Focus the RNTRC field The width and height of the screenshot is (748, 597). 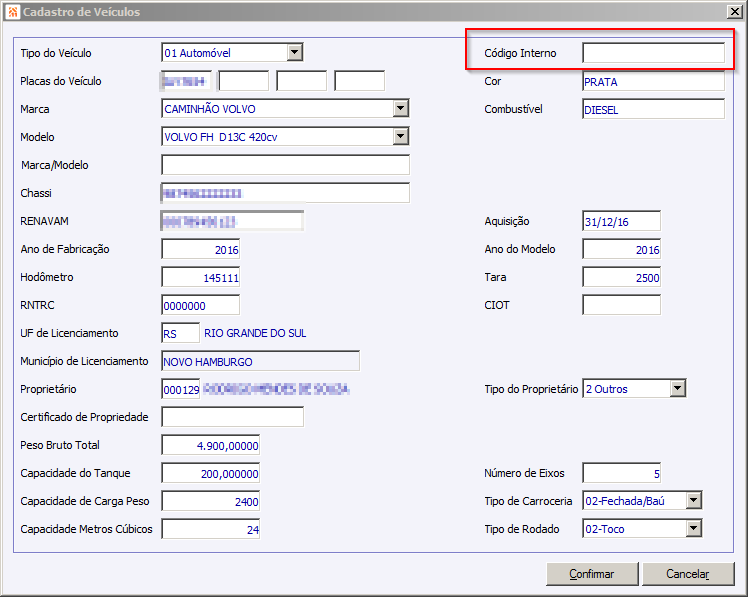point(200,305)
